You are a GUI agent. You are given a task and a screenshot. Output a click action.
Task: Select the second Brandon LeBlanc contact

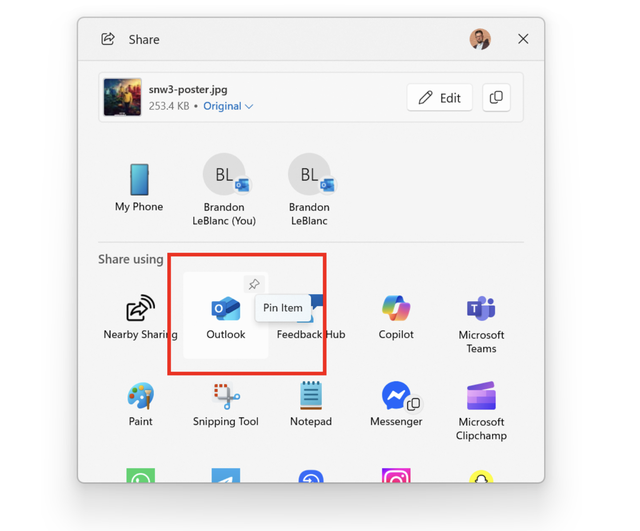coord(309,190)
